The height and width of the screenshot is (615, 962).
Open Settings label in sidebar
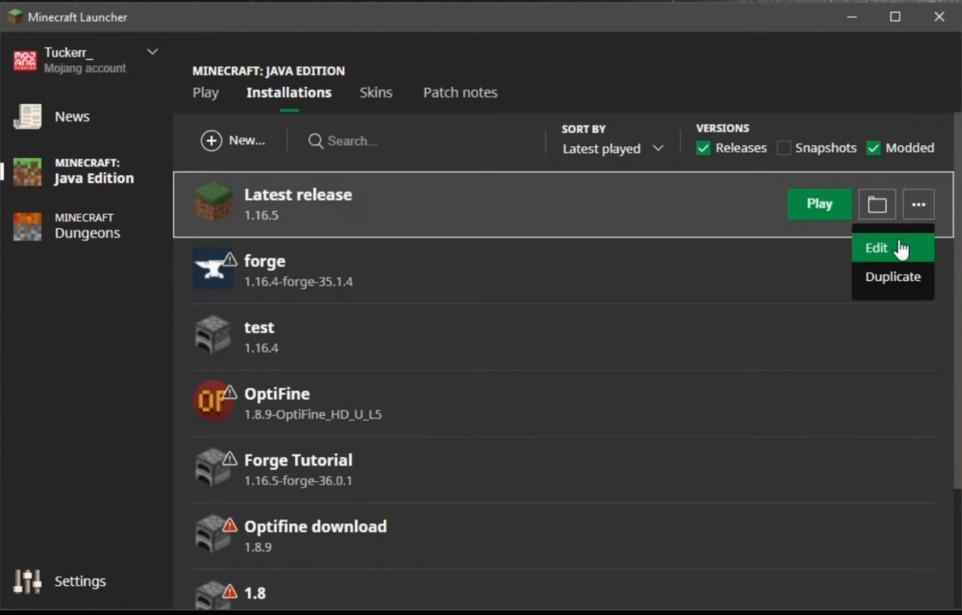click(80, 581)
